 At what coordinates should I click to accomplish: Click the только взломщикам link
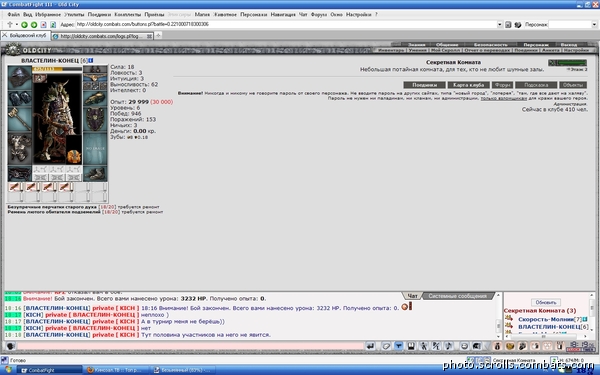click(x=504, y=98)
